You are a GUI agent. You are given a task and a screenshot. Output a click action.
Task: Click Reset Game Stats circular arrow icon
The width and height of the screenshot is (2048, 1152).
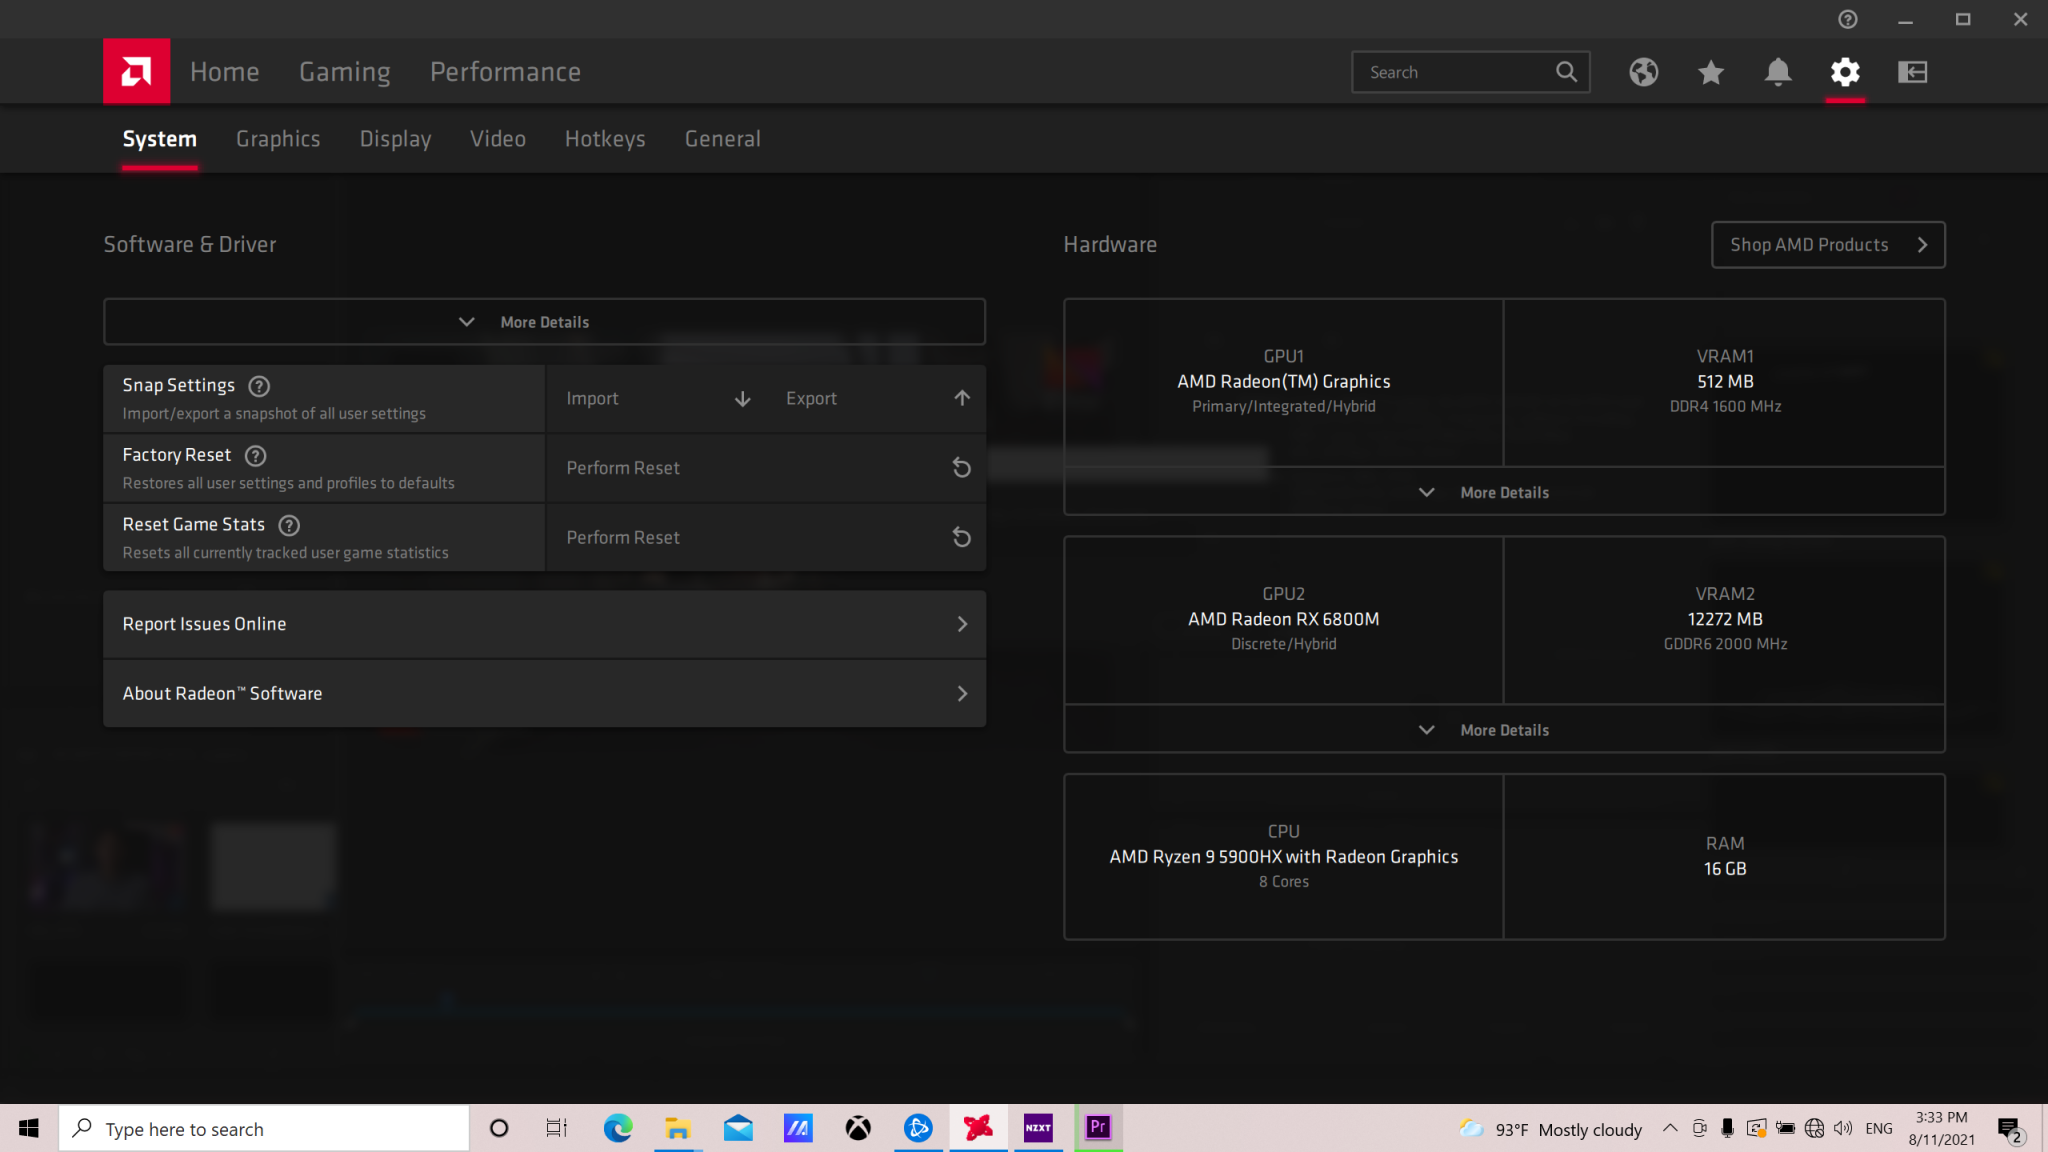pos(961,538)
